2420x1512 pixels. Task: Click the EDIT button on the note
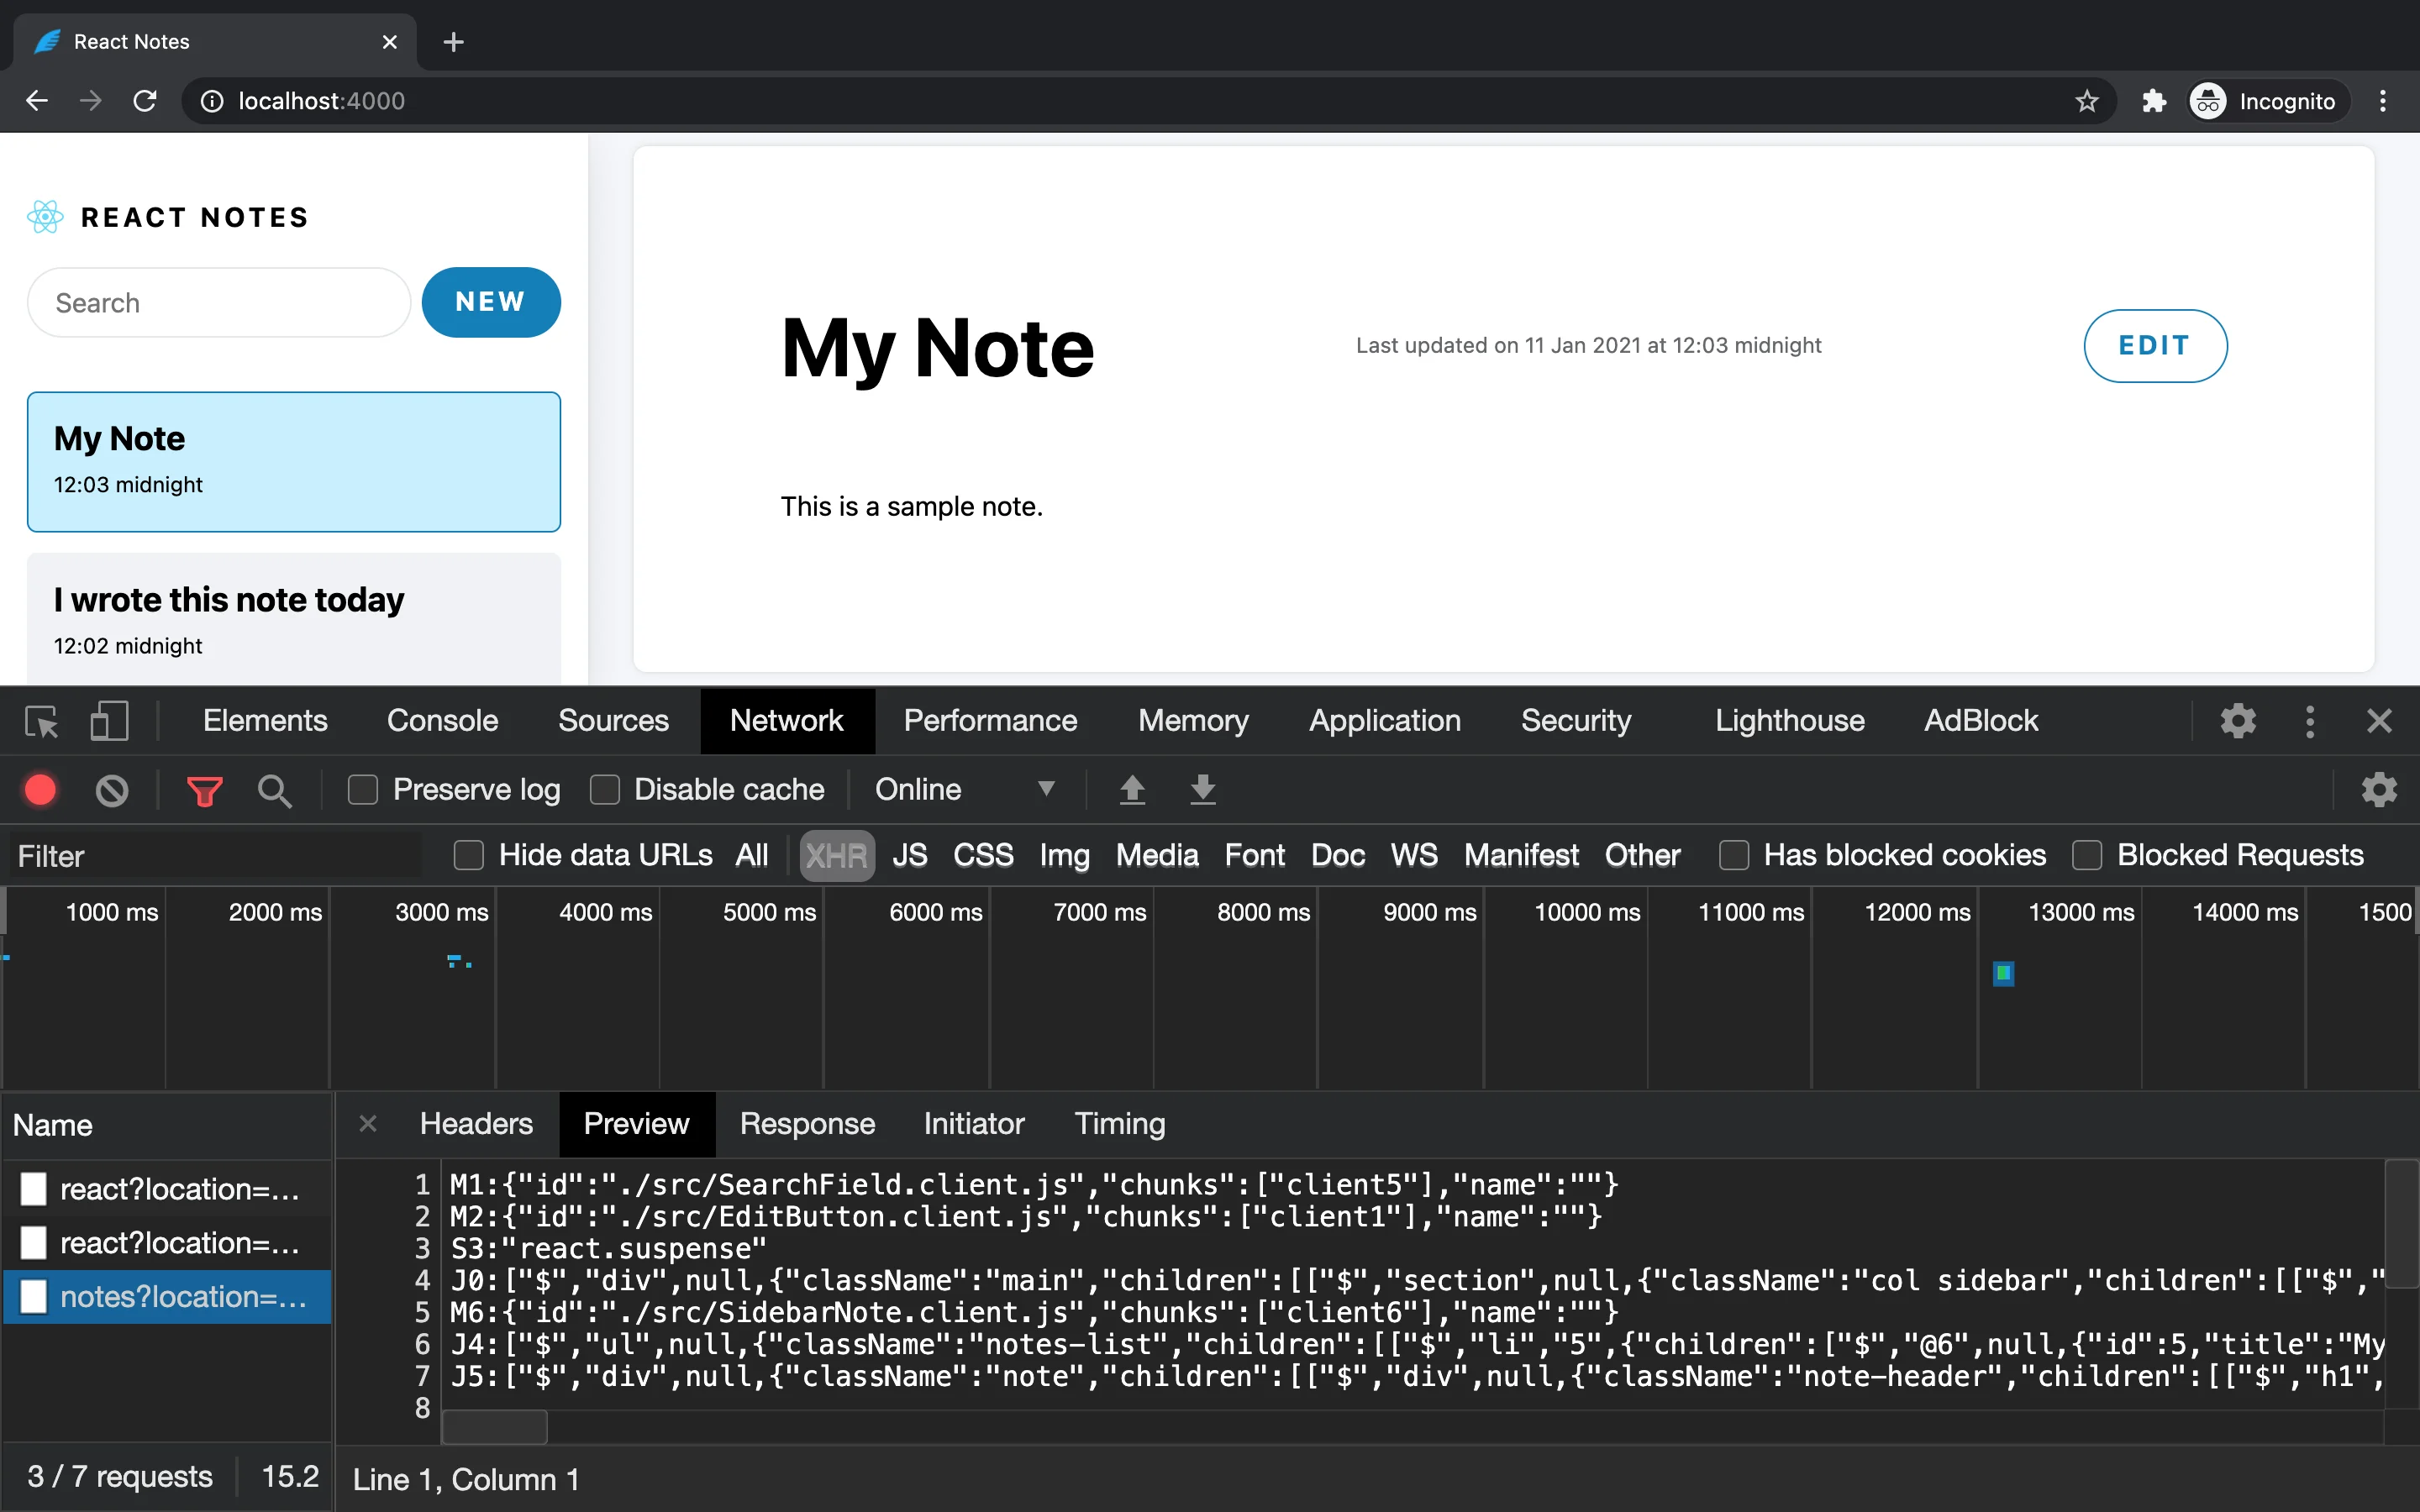click(2154, 346)
